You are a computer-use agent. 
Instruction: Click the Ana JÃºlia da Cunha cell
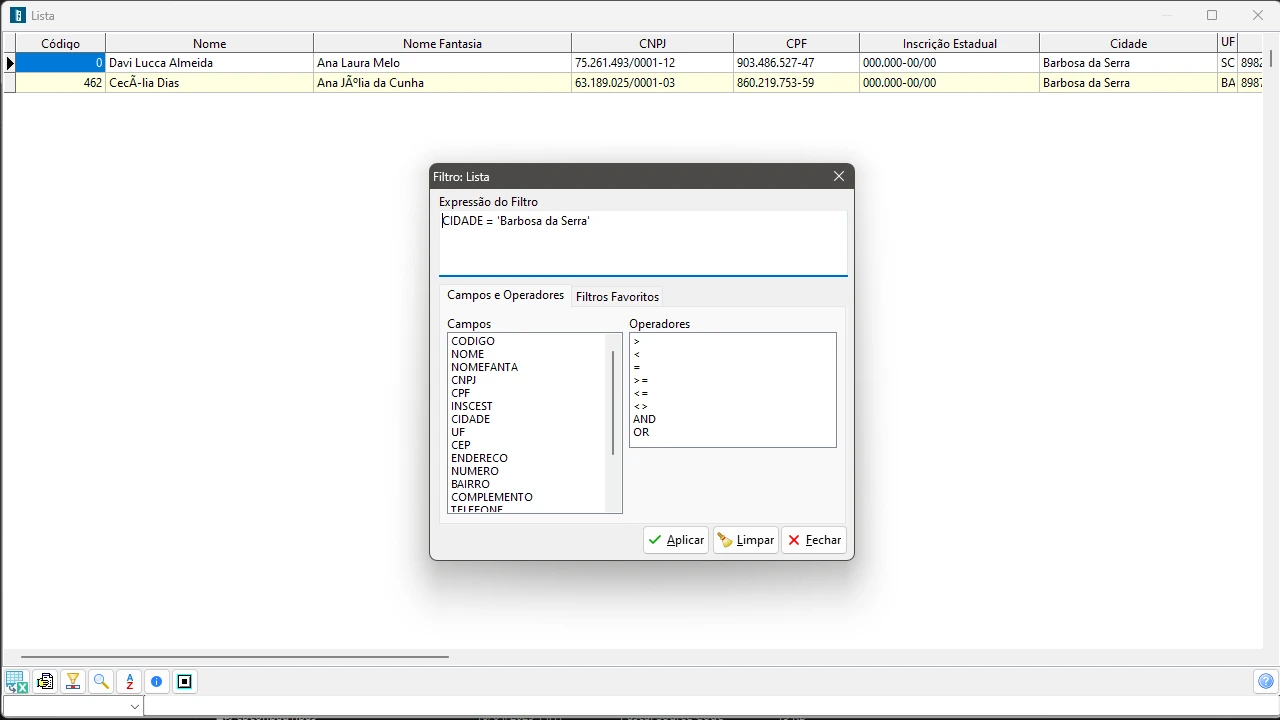[442, 83]
